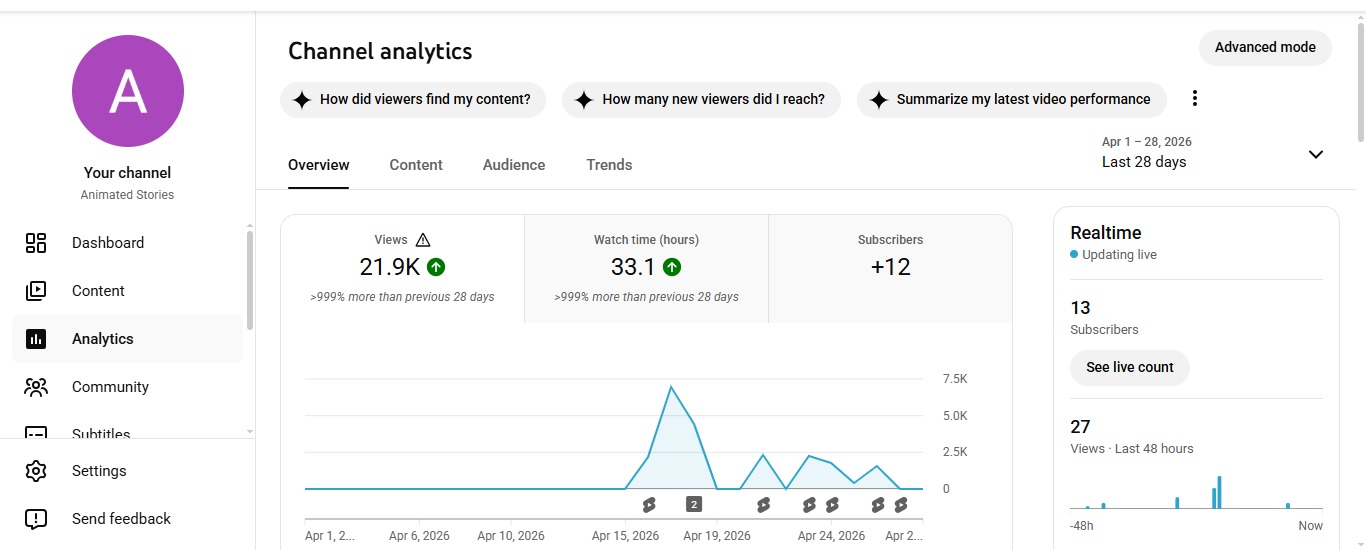Click the See live count button
1366x550 pixels.
click(1129, 367)
